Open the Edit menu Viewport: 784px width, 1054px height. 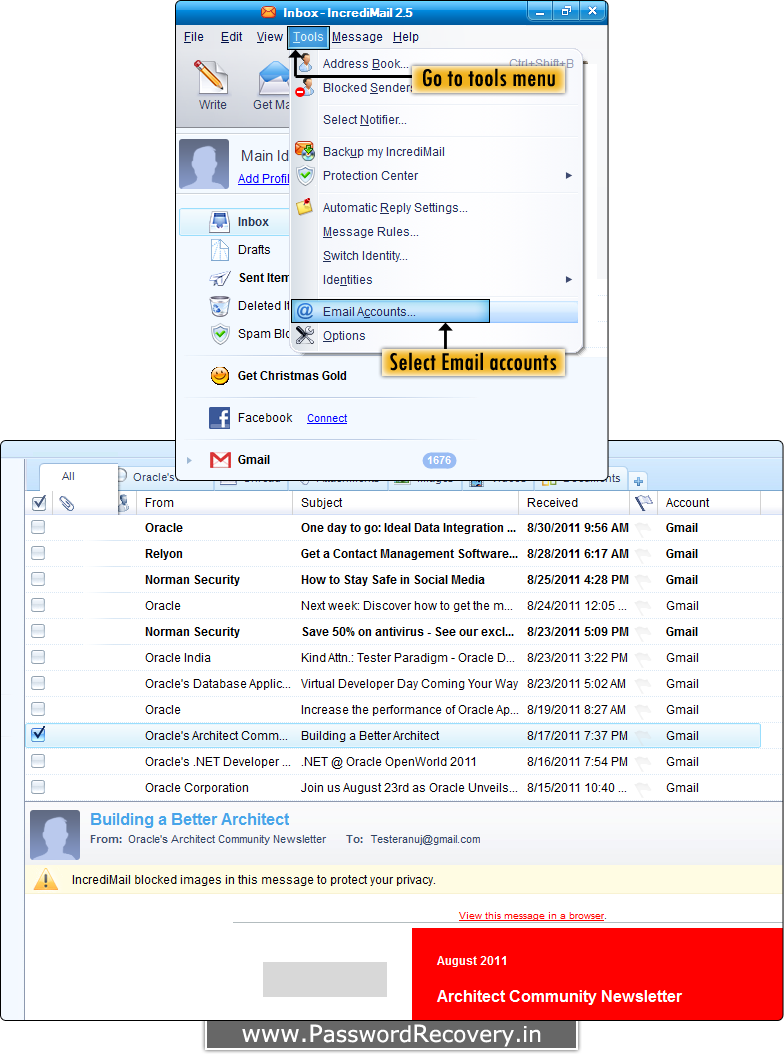pyautogui.click(x=231, y=37)
